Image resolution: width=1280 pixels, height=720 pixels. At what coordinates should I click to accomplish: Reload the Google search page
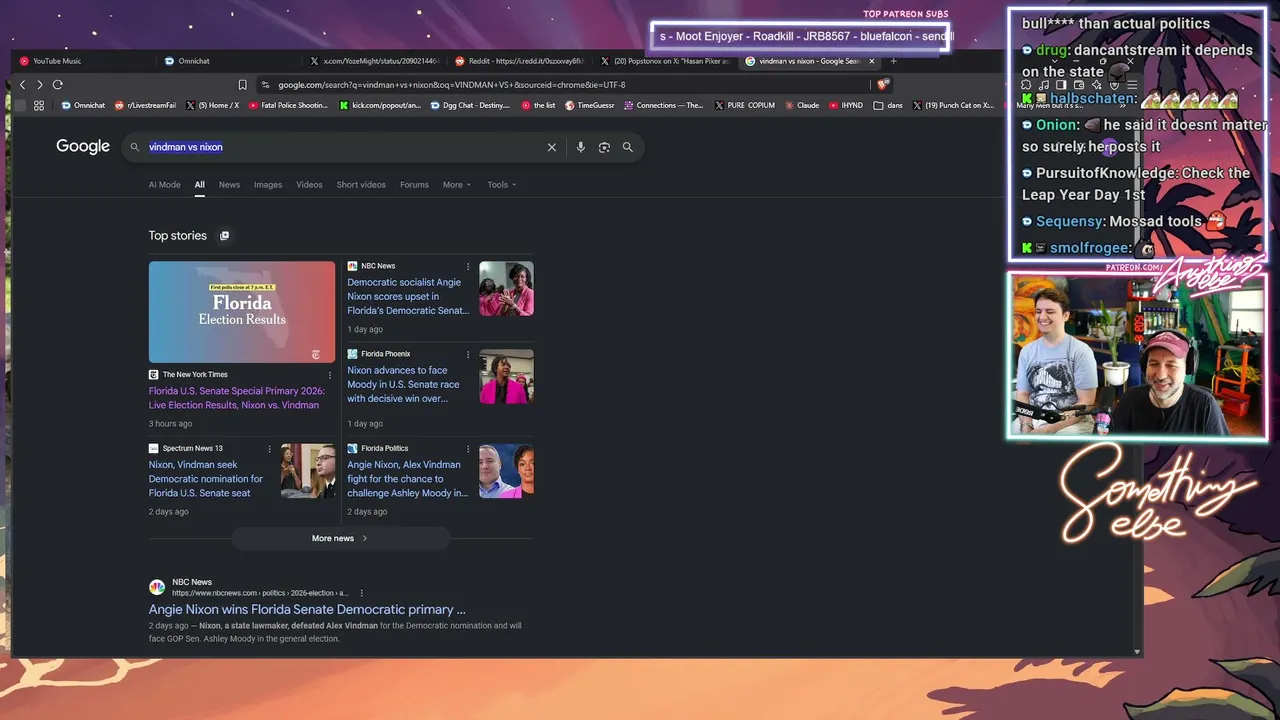[x=58, y=85]
